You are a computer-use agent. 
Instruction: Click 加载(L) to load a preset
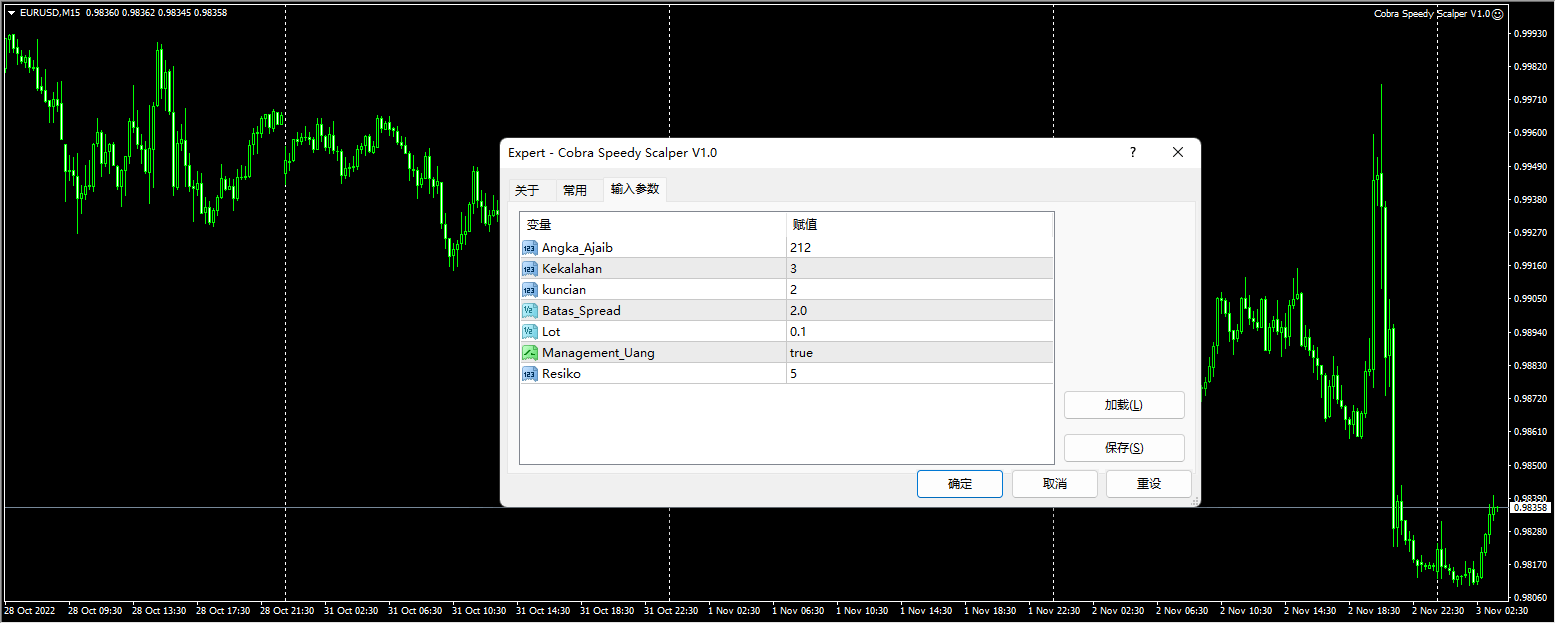click(x=1123, y=405)
